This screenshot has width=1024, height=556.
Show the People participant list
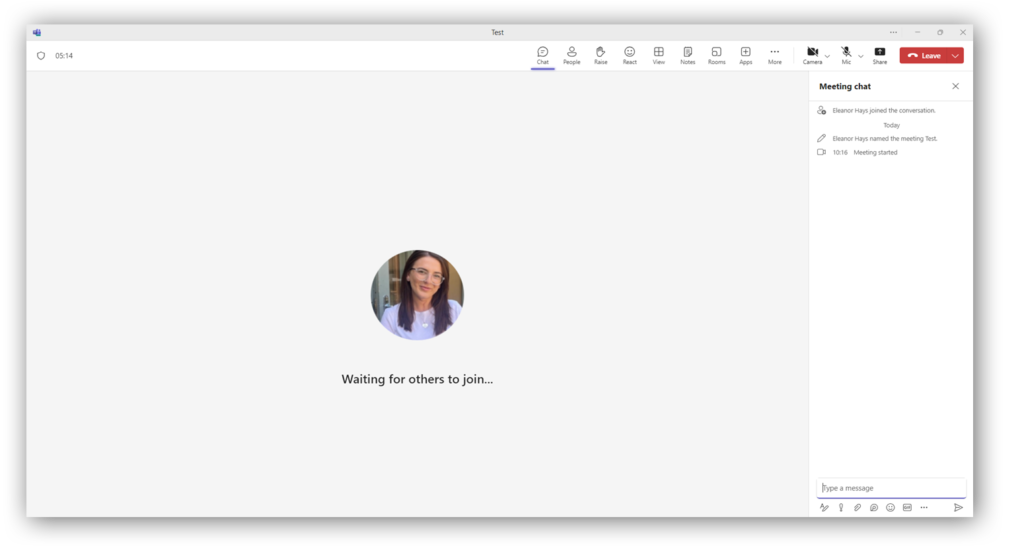[x=571, y=56]
